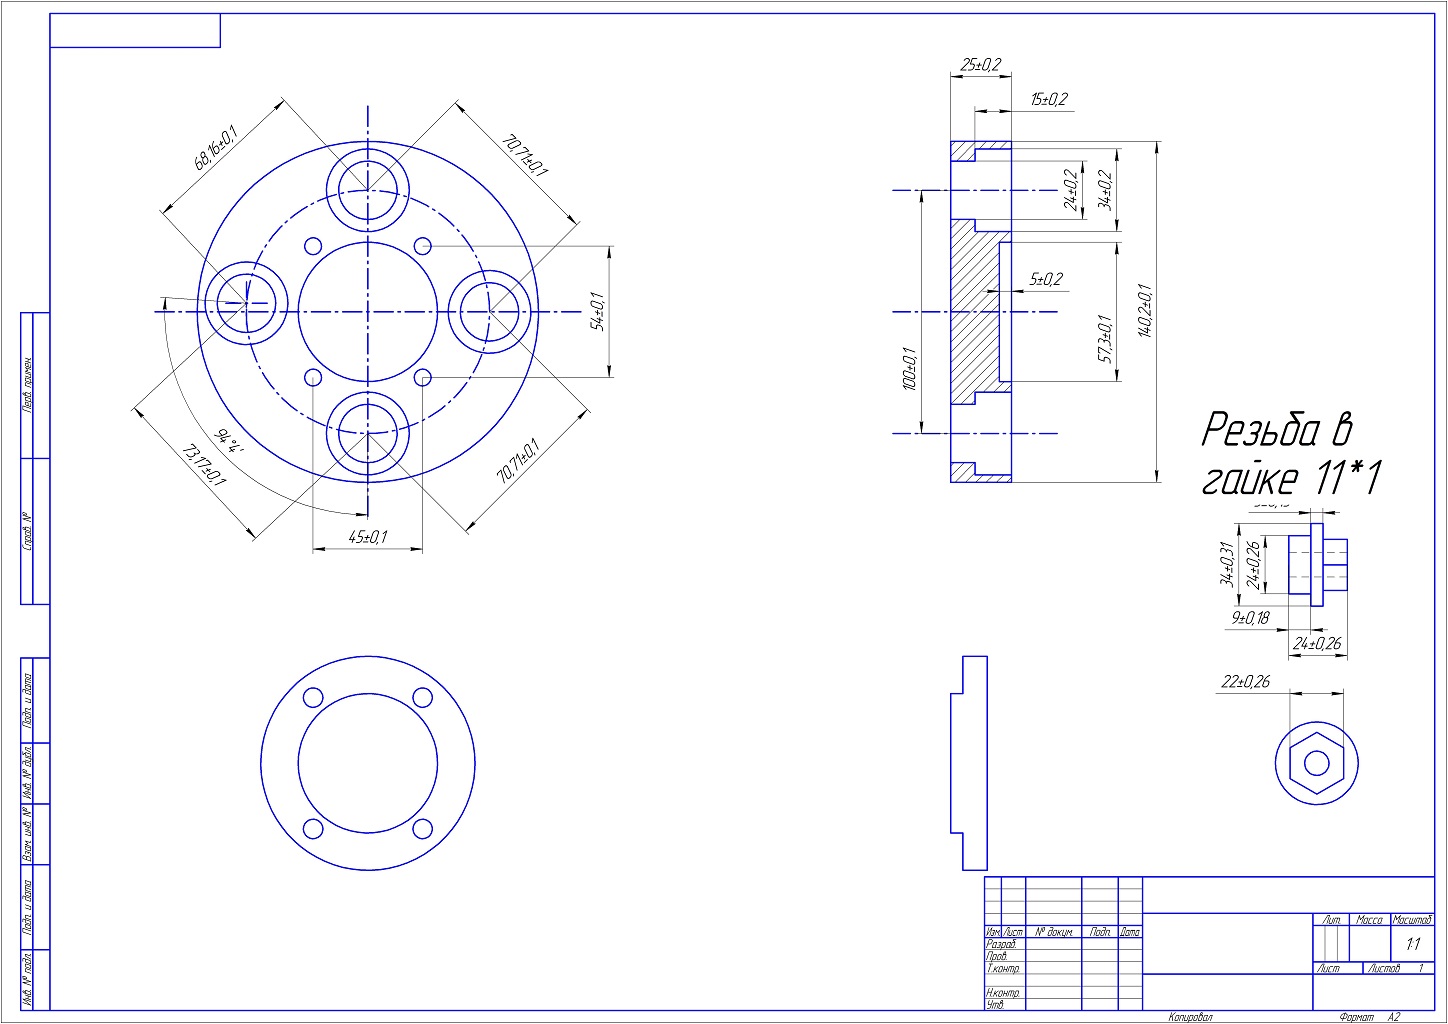The height and width of the screenshot is (1024, 1448).
Task: Click the 100±0,1 vertical dimension
Action: [909, 369]
